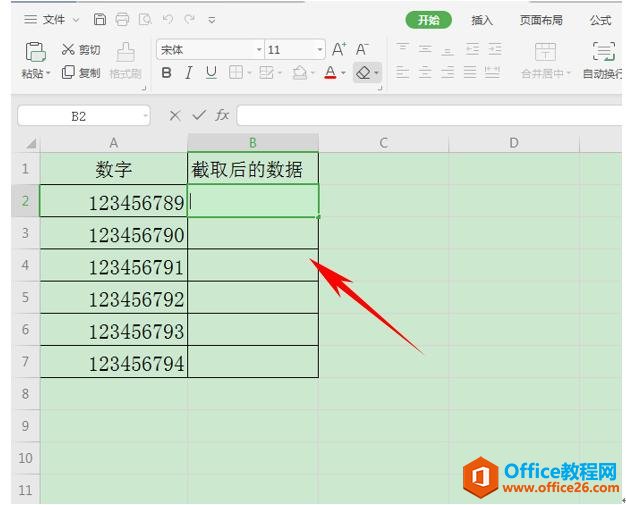Select row 8 header
The width and height of the screenshot is (626, 505).
(x=25, y=394)
